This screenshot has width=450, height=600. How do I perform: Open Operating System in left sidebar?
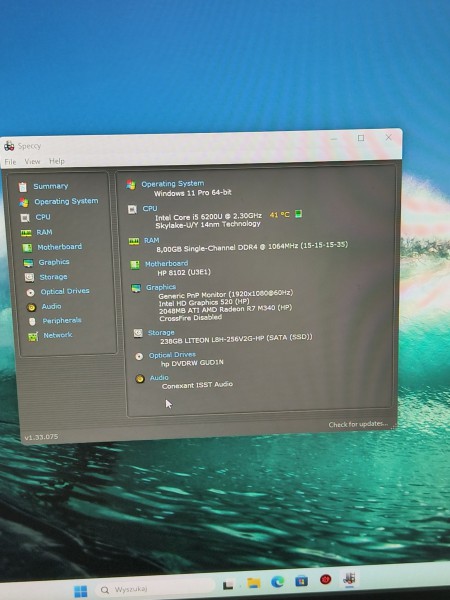pos(66,201)
